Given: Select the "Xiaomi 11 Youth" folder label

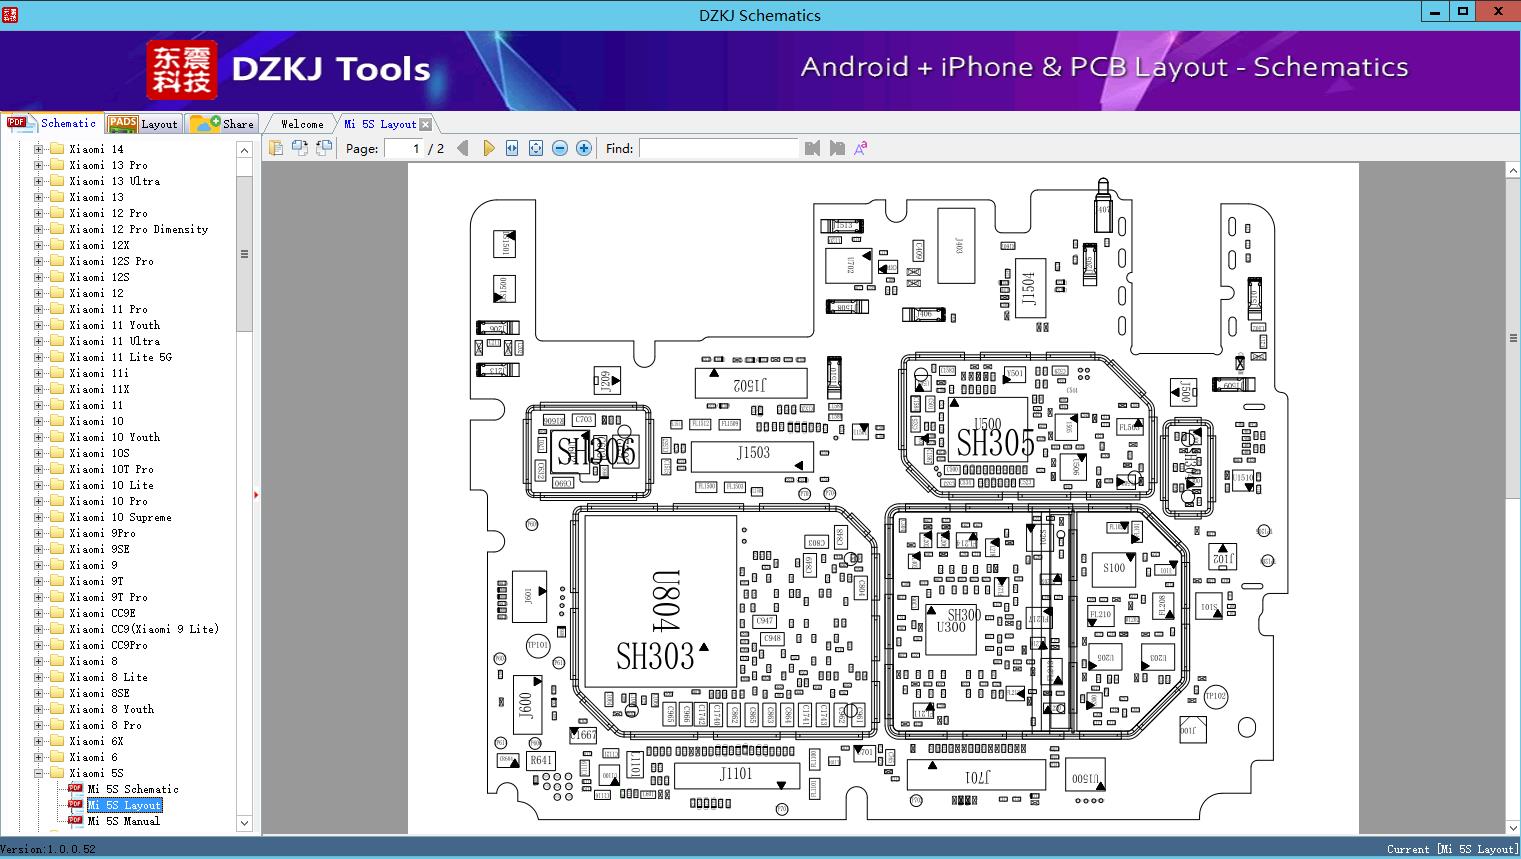Looking at the screenshot, I should click(x=115, y=325).
